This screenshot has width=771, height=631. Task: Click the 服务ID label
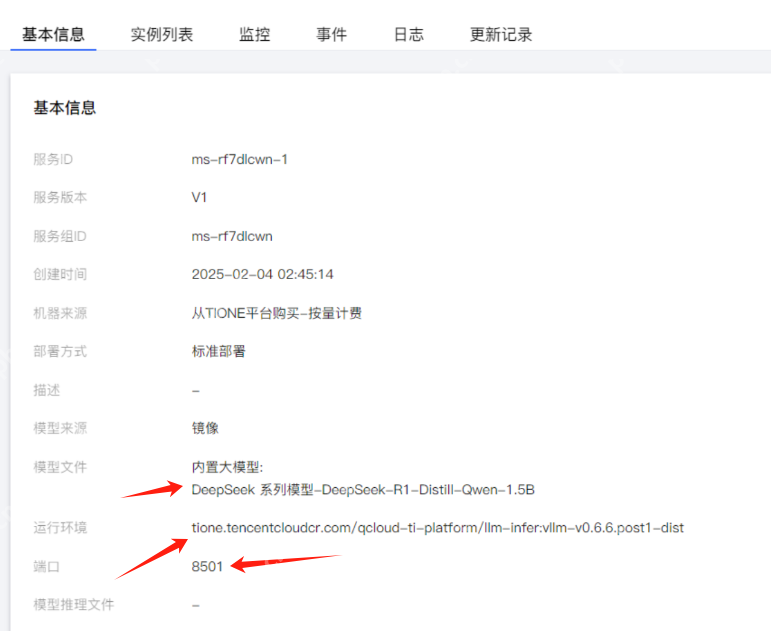(53, 159)
